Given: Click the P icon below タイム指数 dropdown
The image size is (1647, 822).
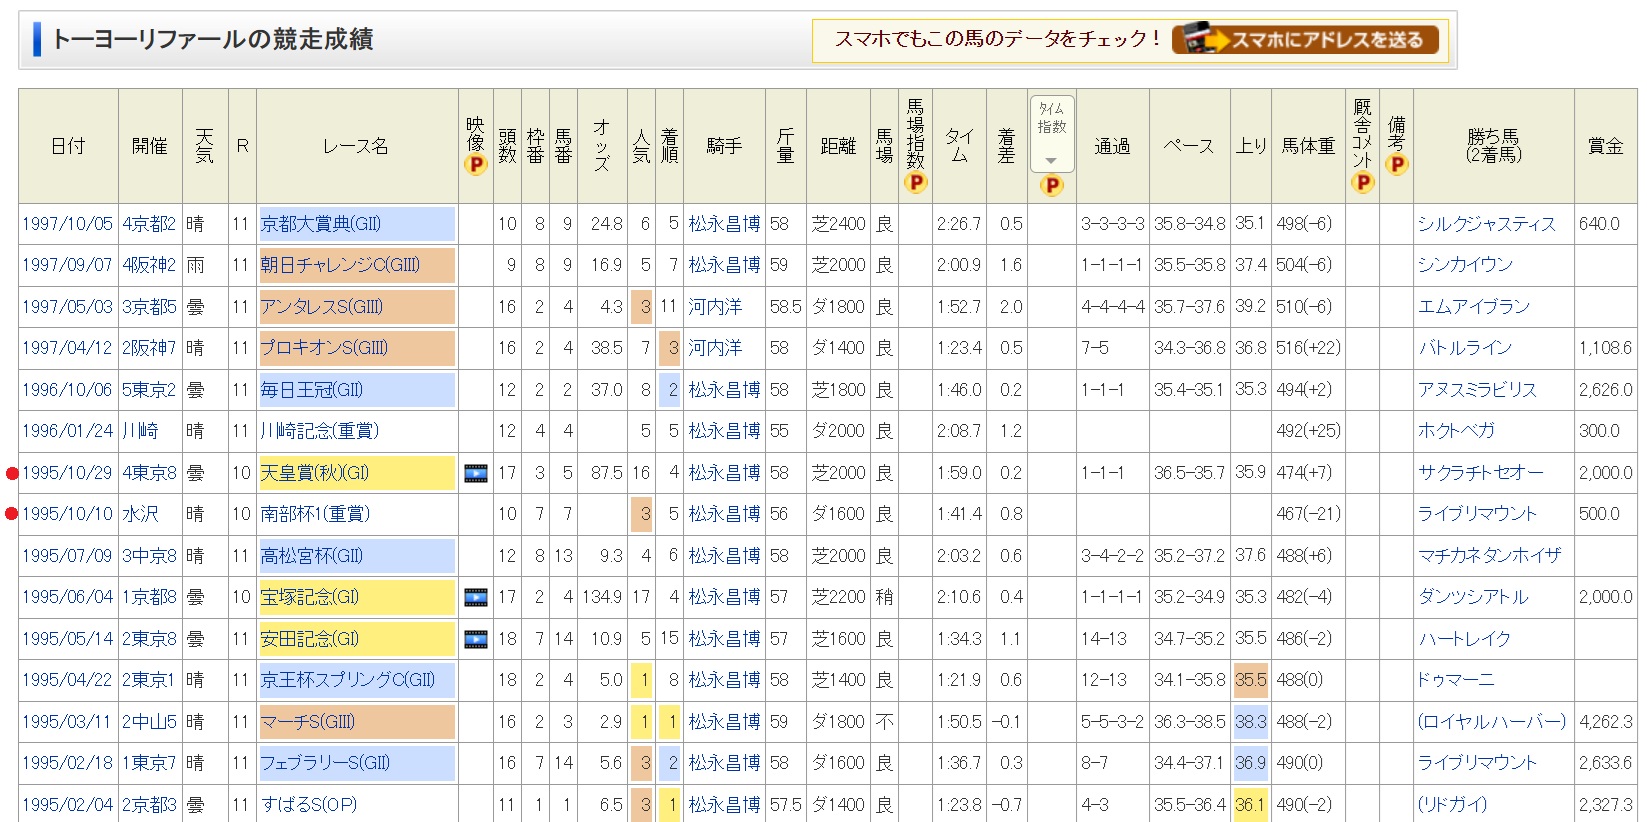Looking at the screenshot, I should pos(1051,185).
